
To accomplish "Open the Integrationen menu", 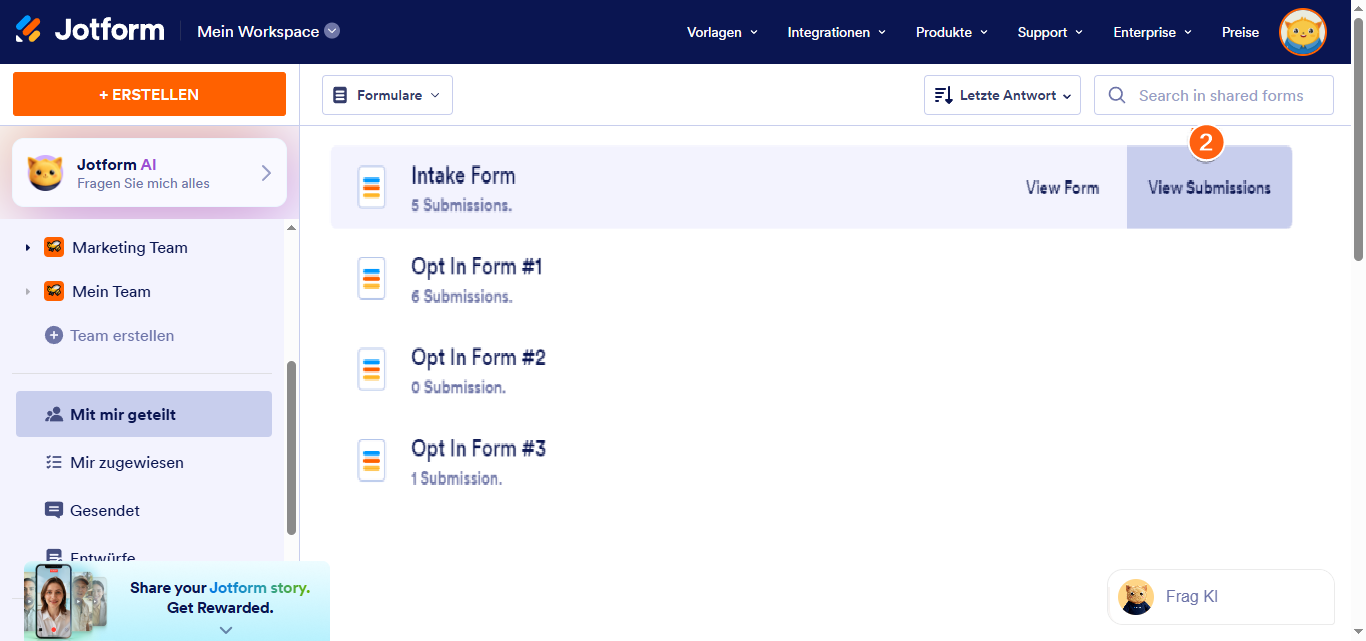I will pyautogui.click(x=836, y=32).
